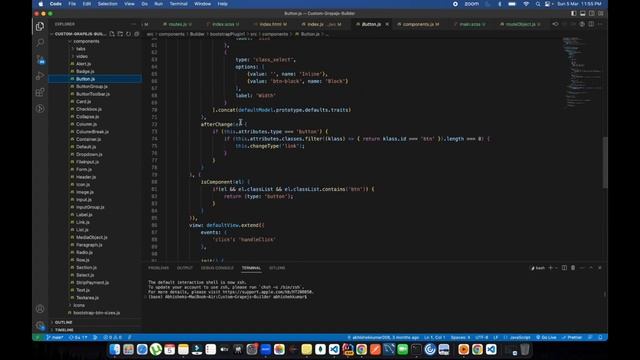Open Dropdown.js in the Explorer

click(x=89, y=154)
